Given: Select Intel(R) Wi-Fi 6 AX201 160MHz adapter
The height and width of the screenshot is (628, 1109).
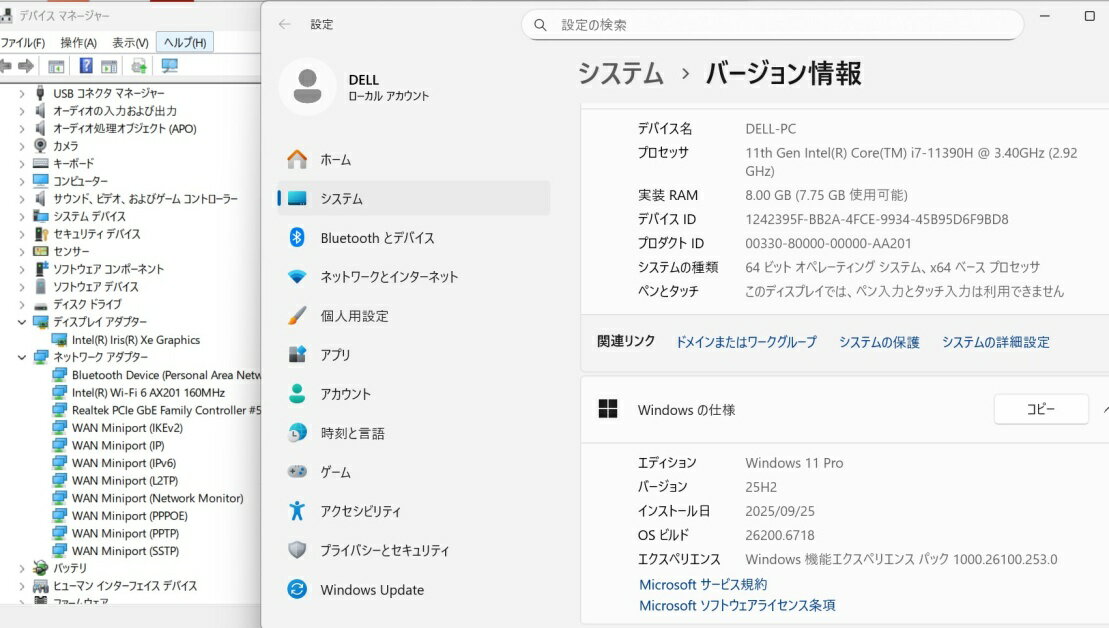Looking at the screenshot, I should click(x=148, y=393).
